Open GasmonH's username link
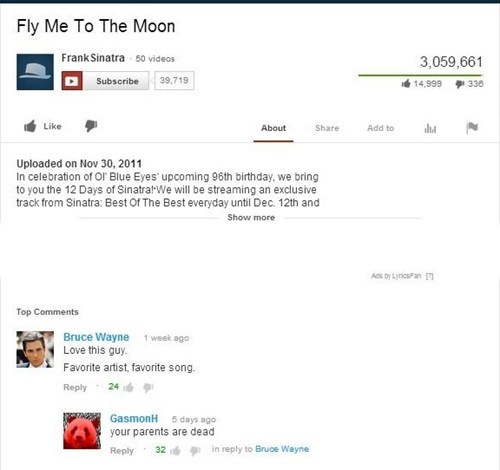This screenshot has height=470, width=500. click(x=134, y=418)
